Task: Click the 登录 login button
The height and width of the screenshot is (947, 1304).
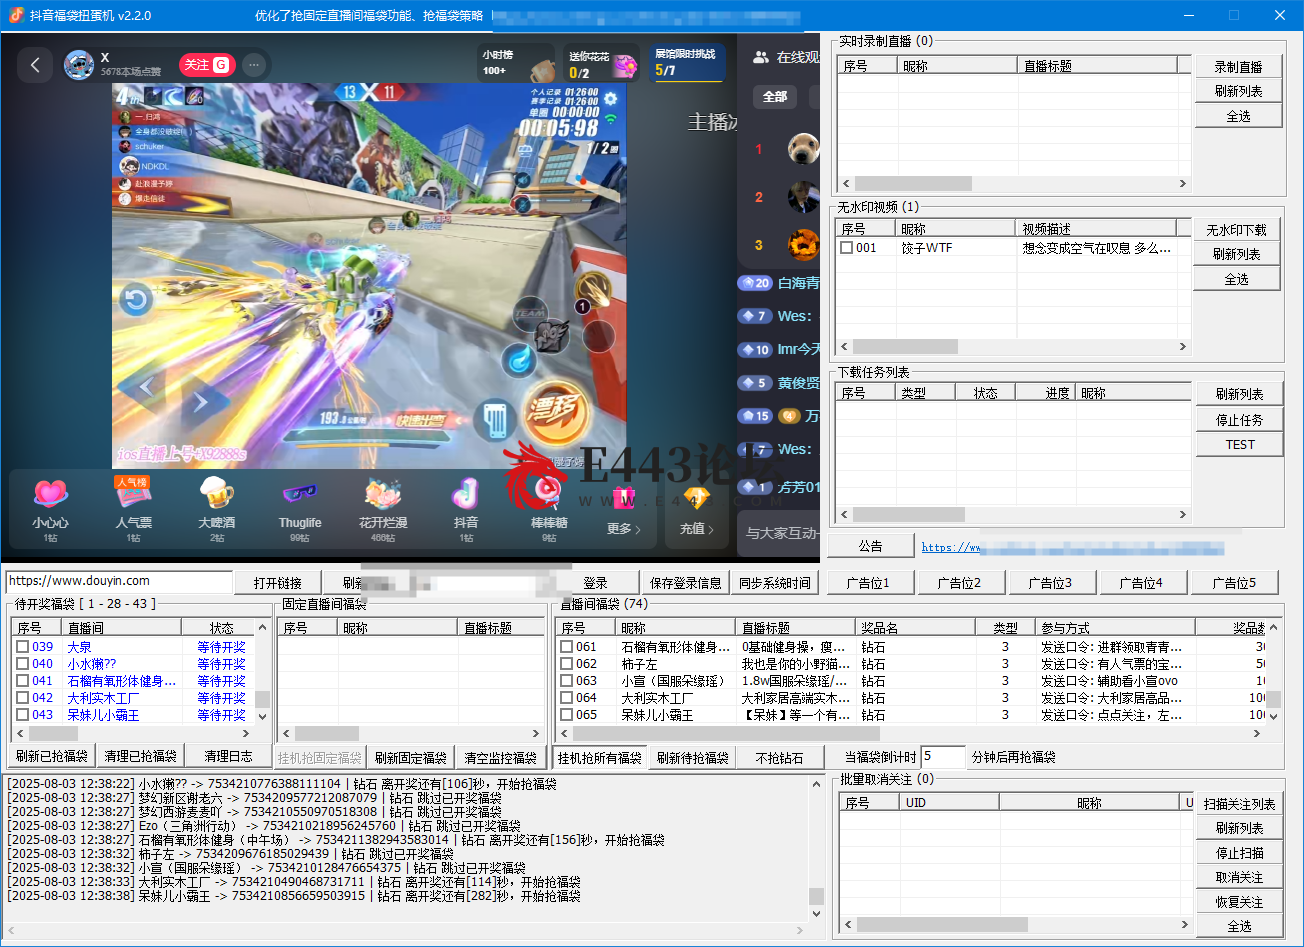Action: [x=595, y=583]
